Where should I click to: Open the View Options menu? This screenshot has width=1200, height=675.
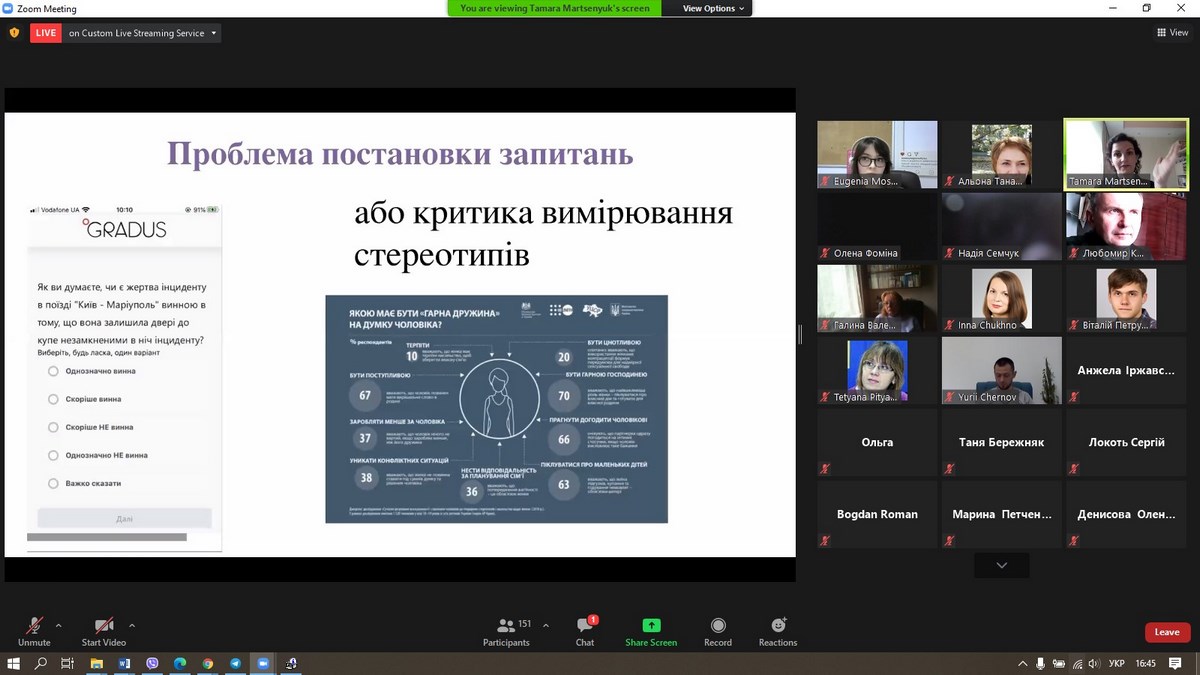714,8
